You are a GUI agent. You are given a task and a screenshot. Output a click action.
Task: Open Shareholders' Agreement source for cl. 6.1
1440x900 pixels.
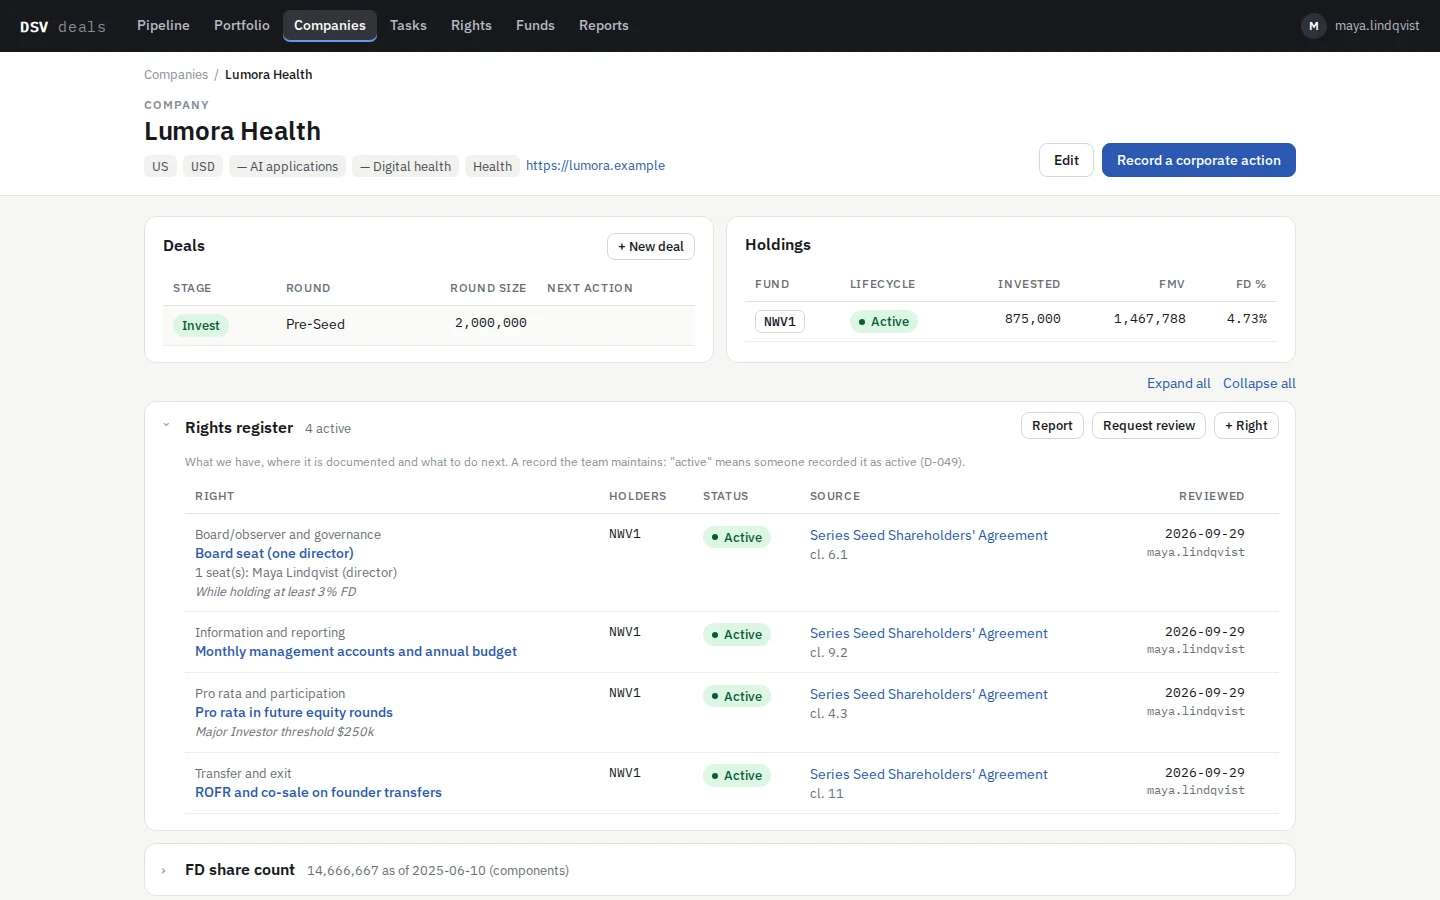(x=929, y=536)
